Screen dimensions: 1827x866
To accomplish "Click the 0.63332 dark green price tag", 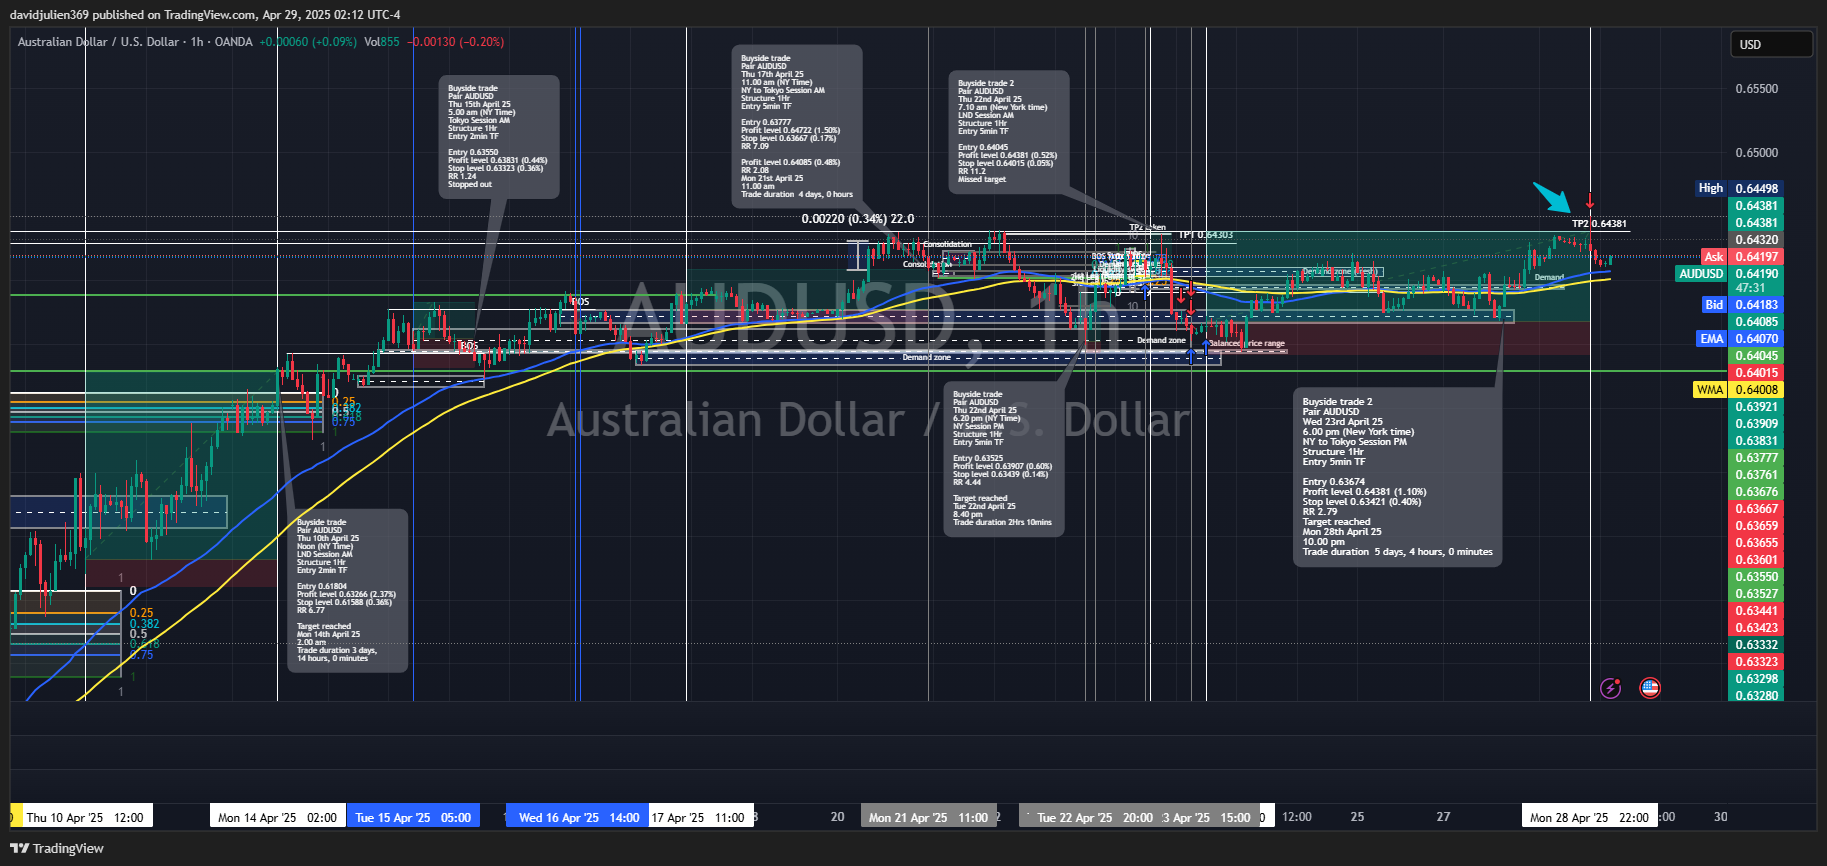I will point(1757,645).
